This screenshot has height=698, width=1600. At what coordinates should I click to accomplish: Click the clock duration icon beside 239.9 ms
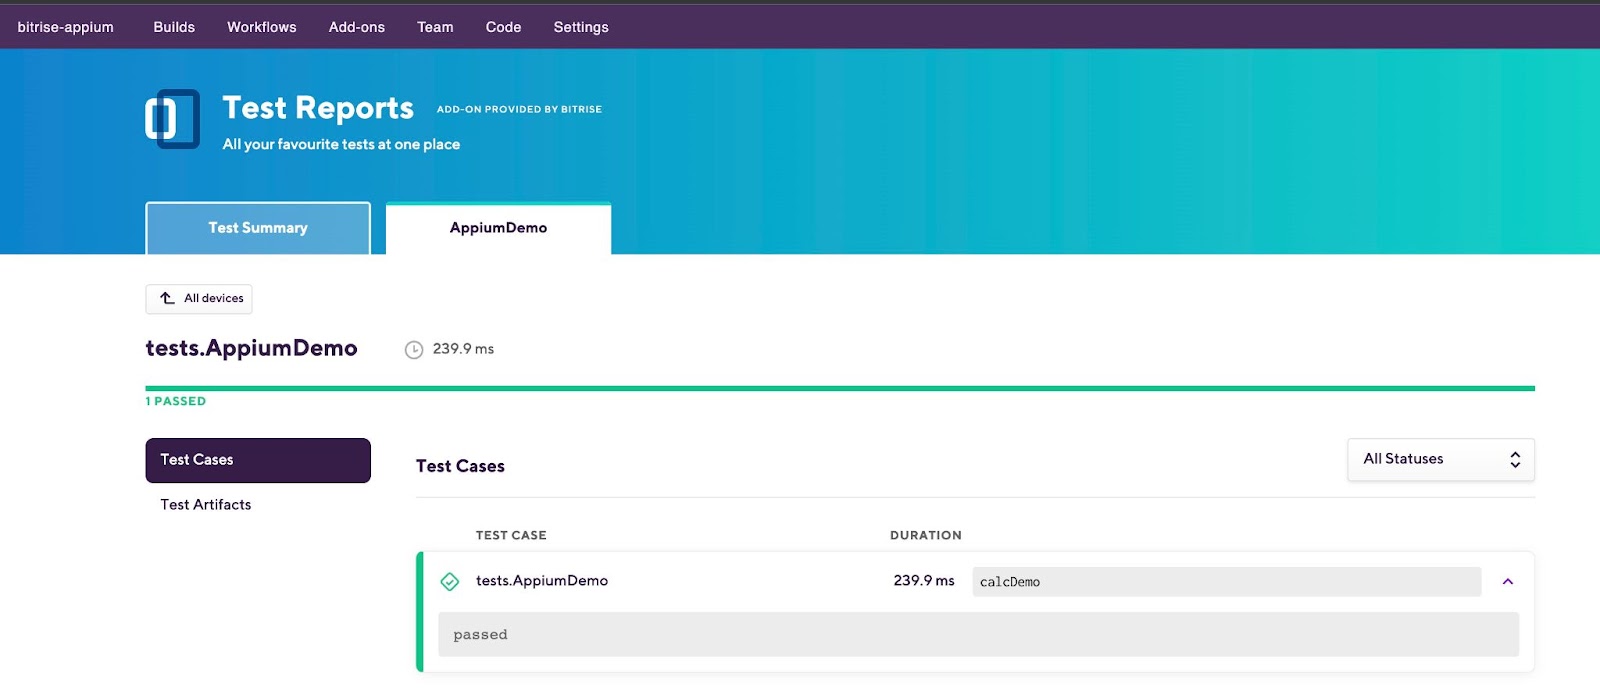[x=414, y=350]
